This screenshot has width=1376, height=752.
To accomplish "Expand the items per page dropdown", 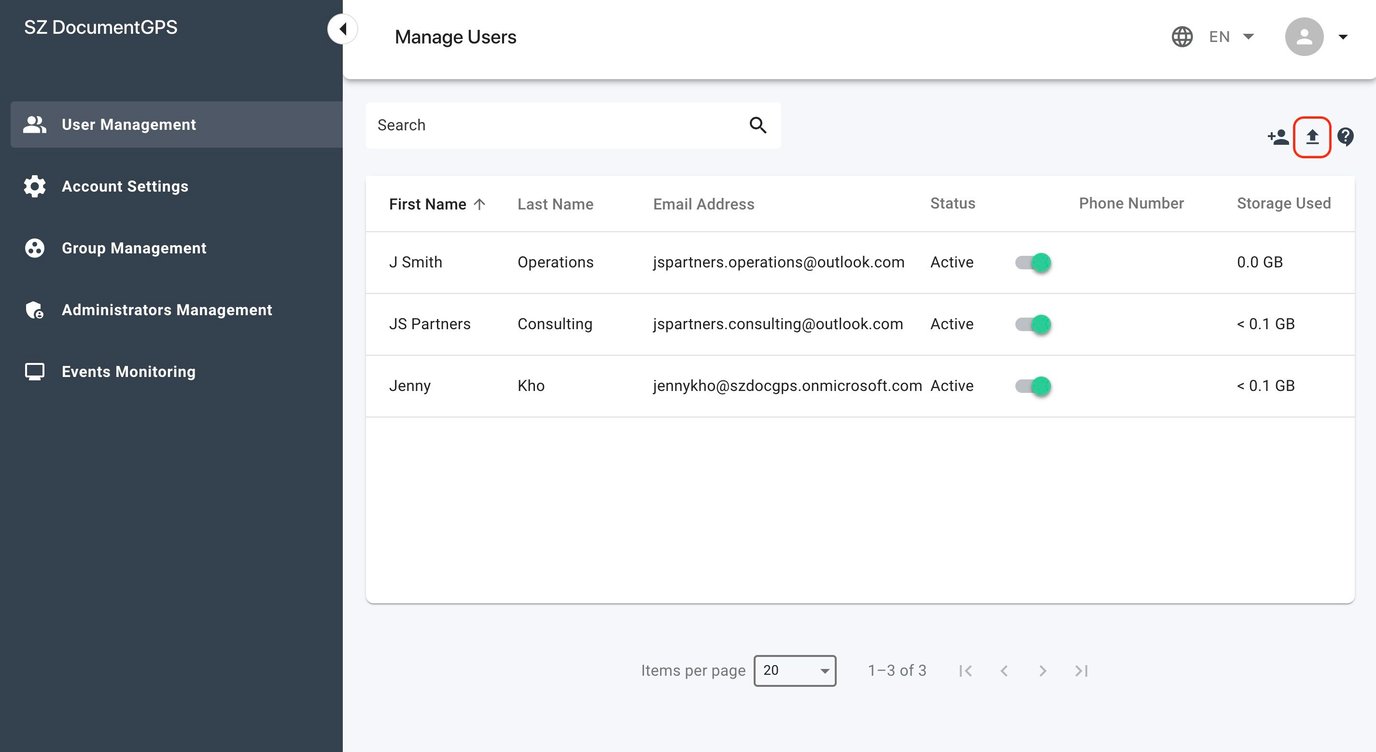I will click(794, 670).
